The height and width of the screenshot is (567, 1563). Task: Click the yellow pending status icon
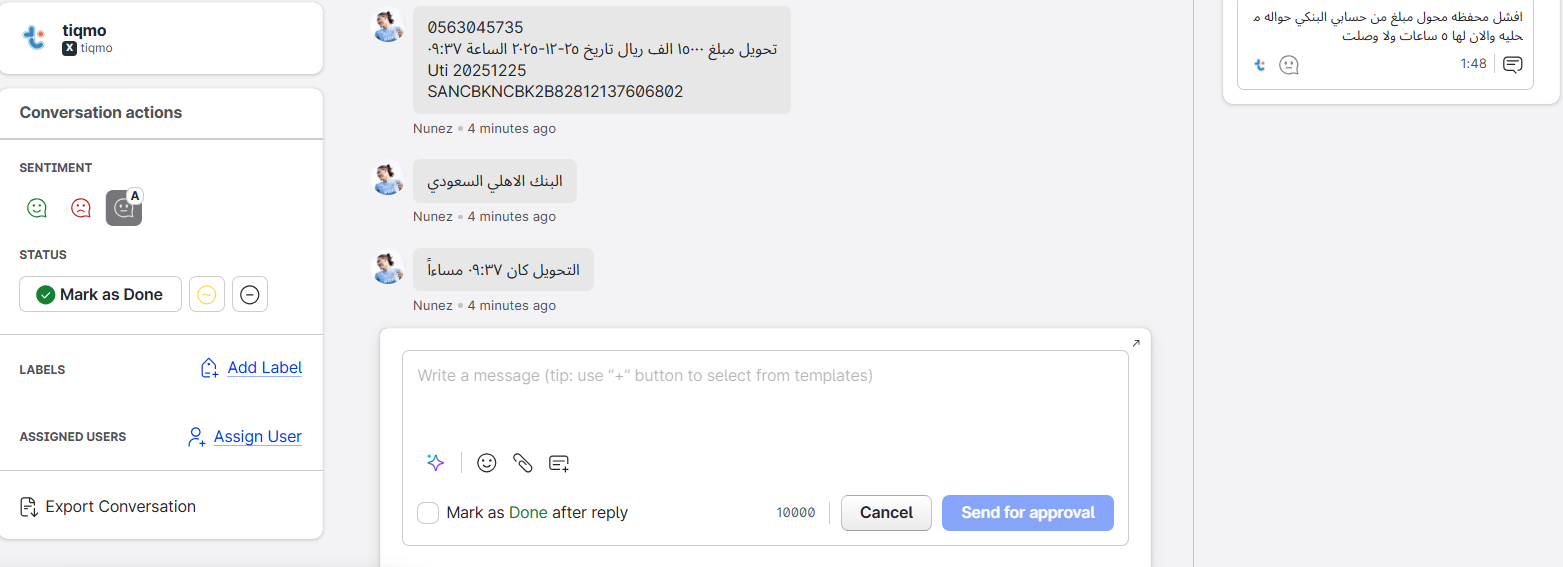pyautogui.click(x=207, y=295)
